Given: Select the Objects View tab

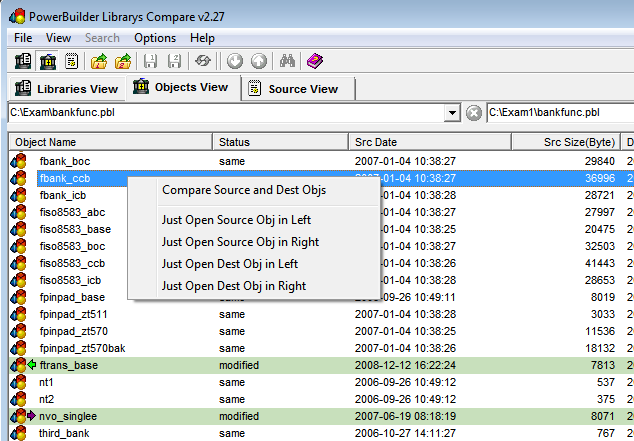Looking at the screenshot, I should click(x=183, y=87).
